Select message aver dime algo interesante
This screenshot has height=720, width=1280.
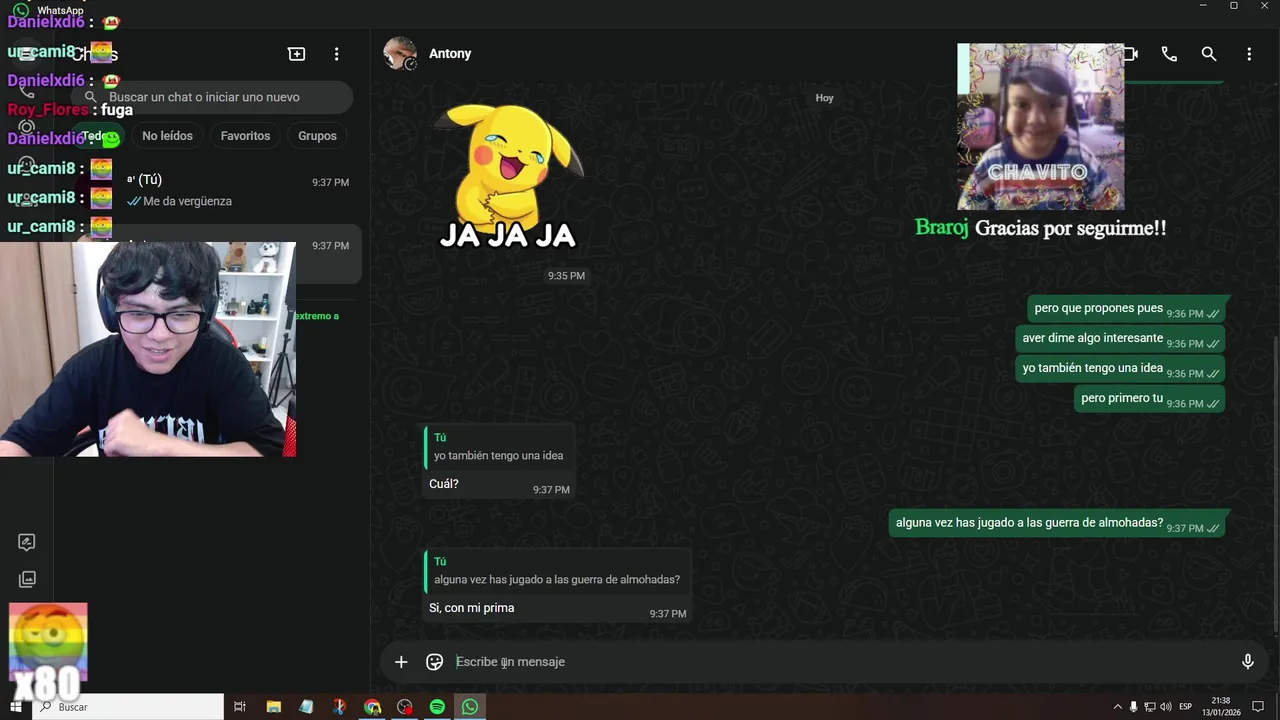(x=1120, y=339)
